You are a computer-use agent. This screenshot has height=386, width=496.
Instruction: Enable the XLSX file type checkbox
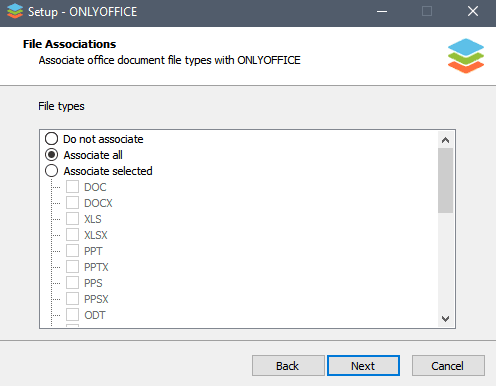(x=72, y=235)
